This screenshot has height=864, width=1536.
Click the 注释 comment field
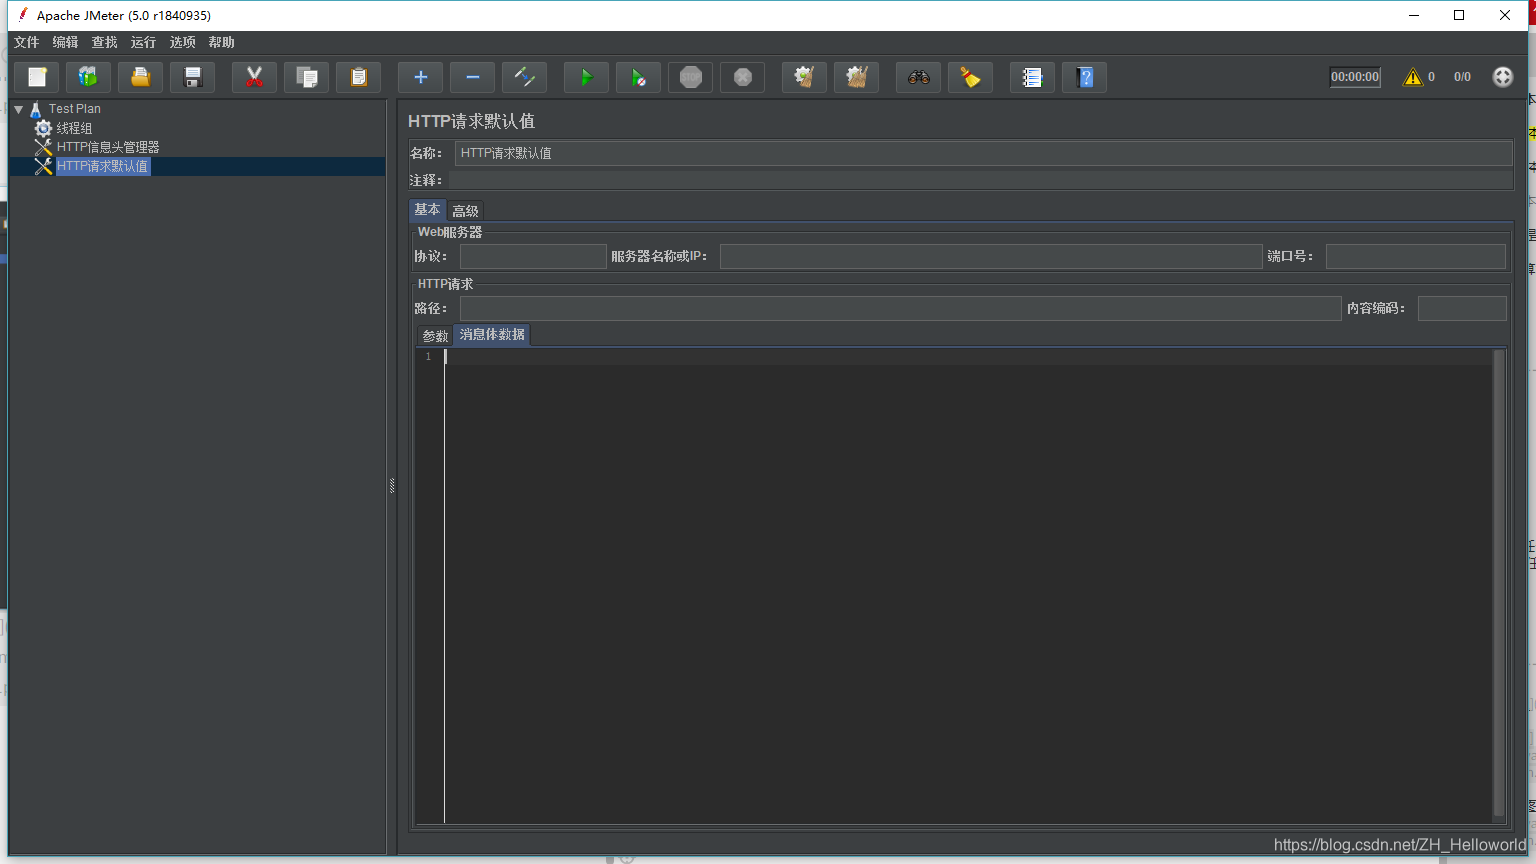(x=980, y=180)
